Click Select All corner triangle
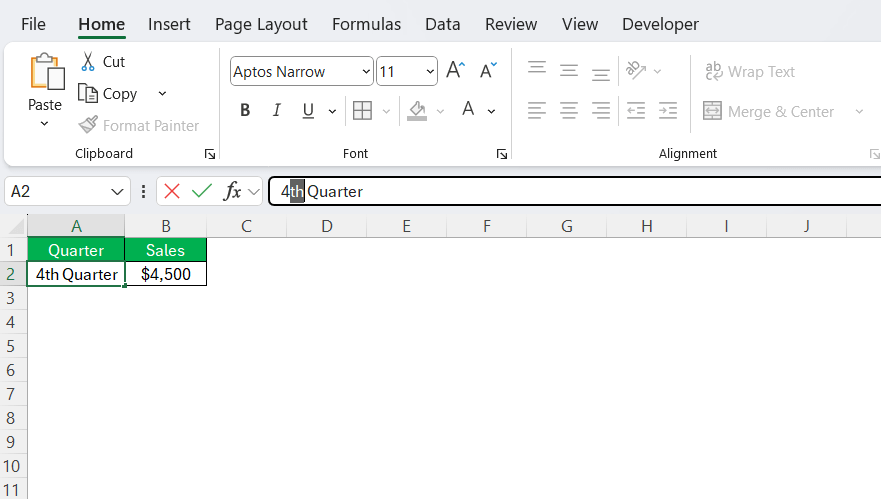 16,226
